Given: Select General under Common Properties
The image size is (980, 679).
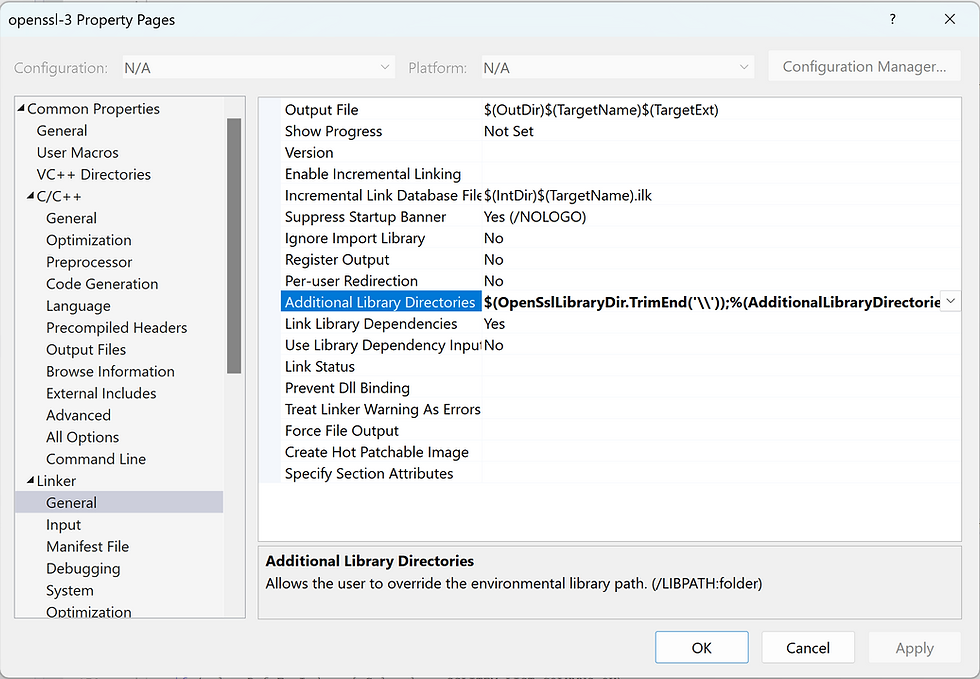Looking at the screenshot, I should [x=62, y=130].
